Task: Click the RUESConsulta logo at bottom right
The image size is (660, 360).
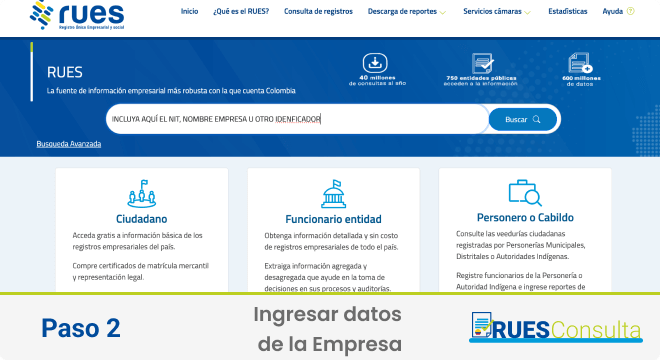Action: 556,327
